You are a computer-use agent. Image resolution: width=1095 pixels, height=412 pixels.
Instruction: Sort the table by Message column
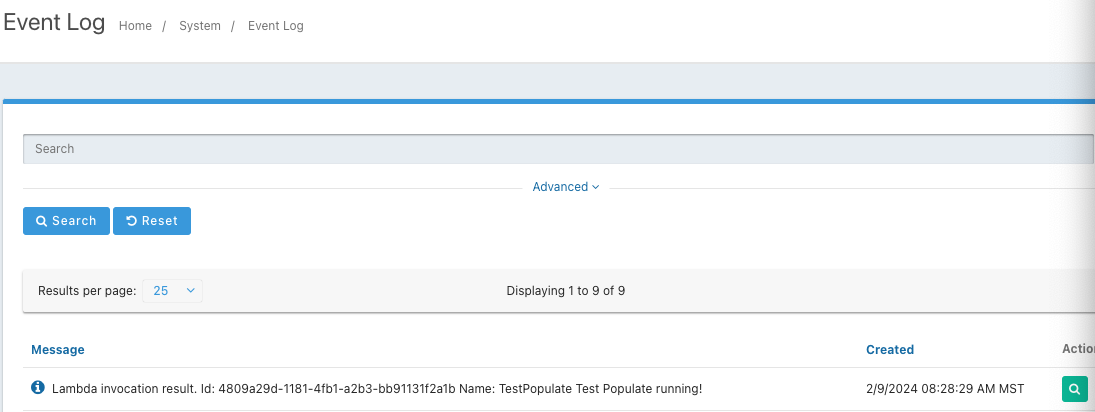point(58,350)
